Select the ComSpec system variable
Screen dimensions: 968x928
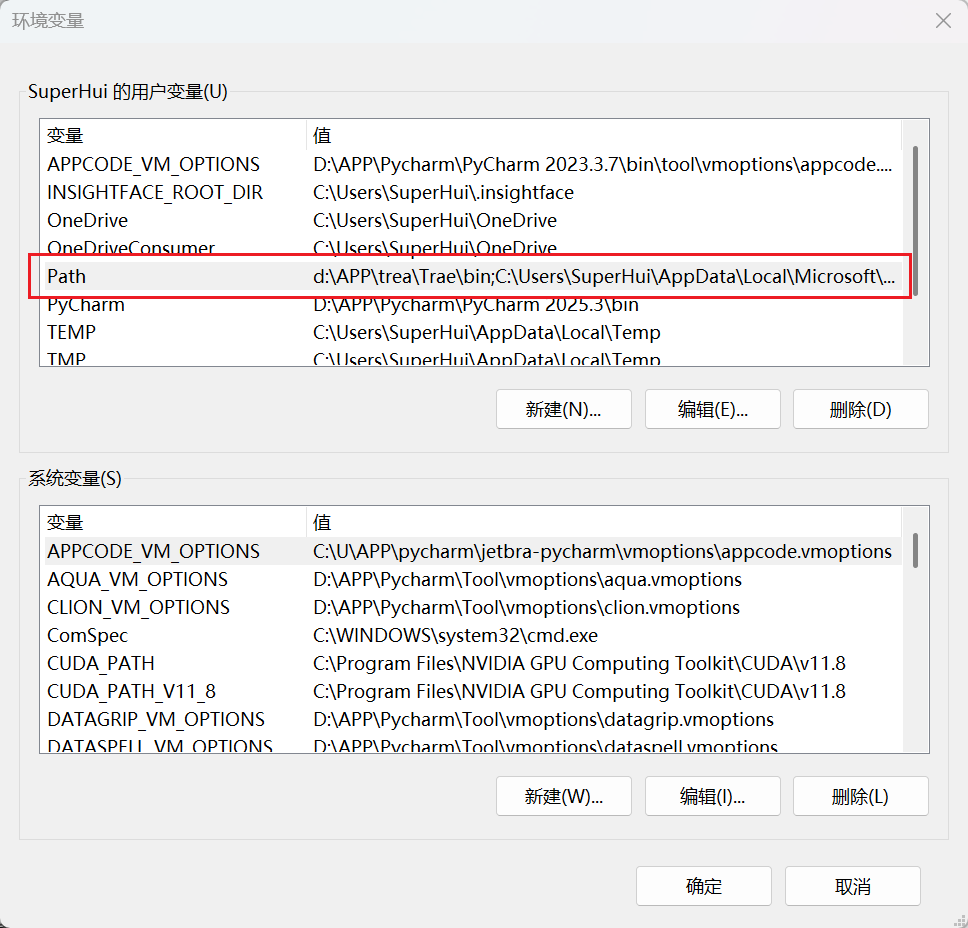pos(474,635)
